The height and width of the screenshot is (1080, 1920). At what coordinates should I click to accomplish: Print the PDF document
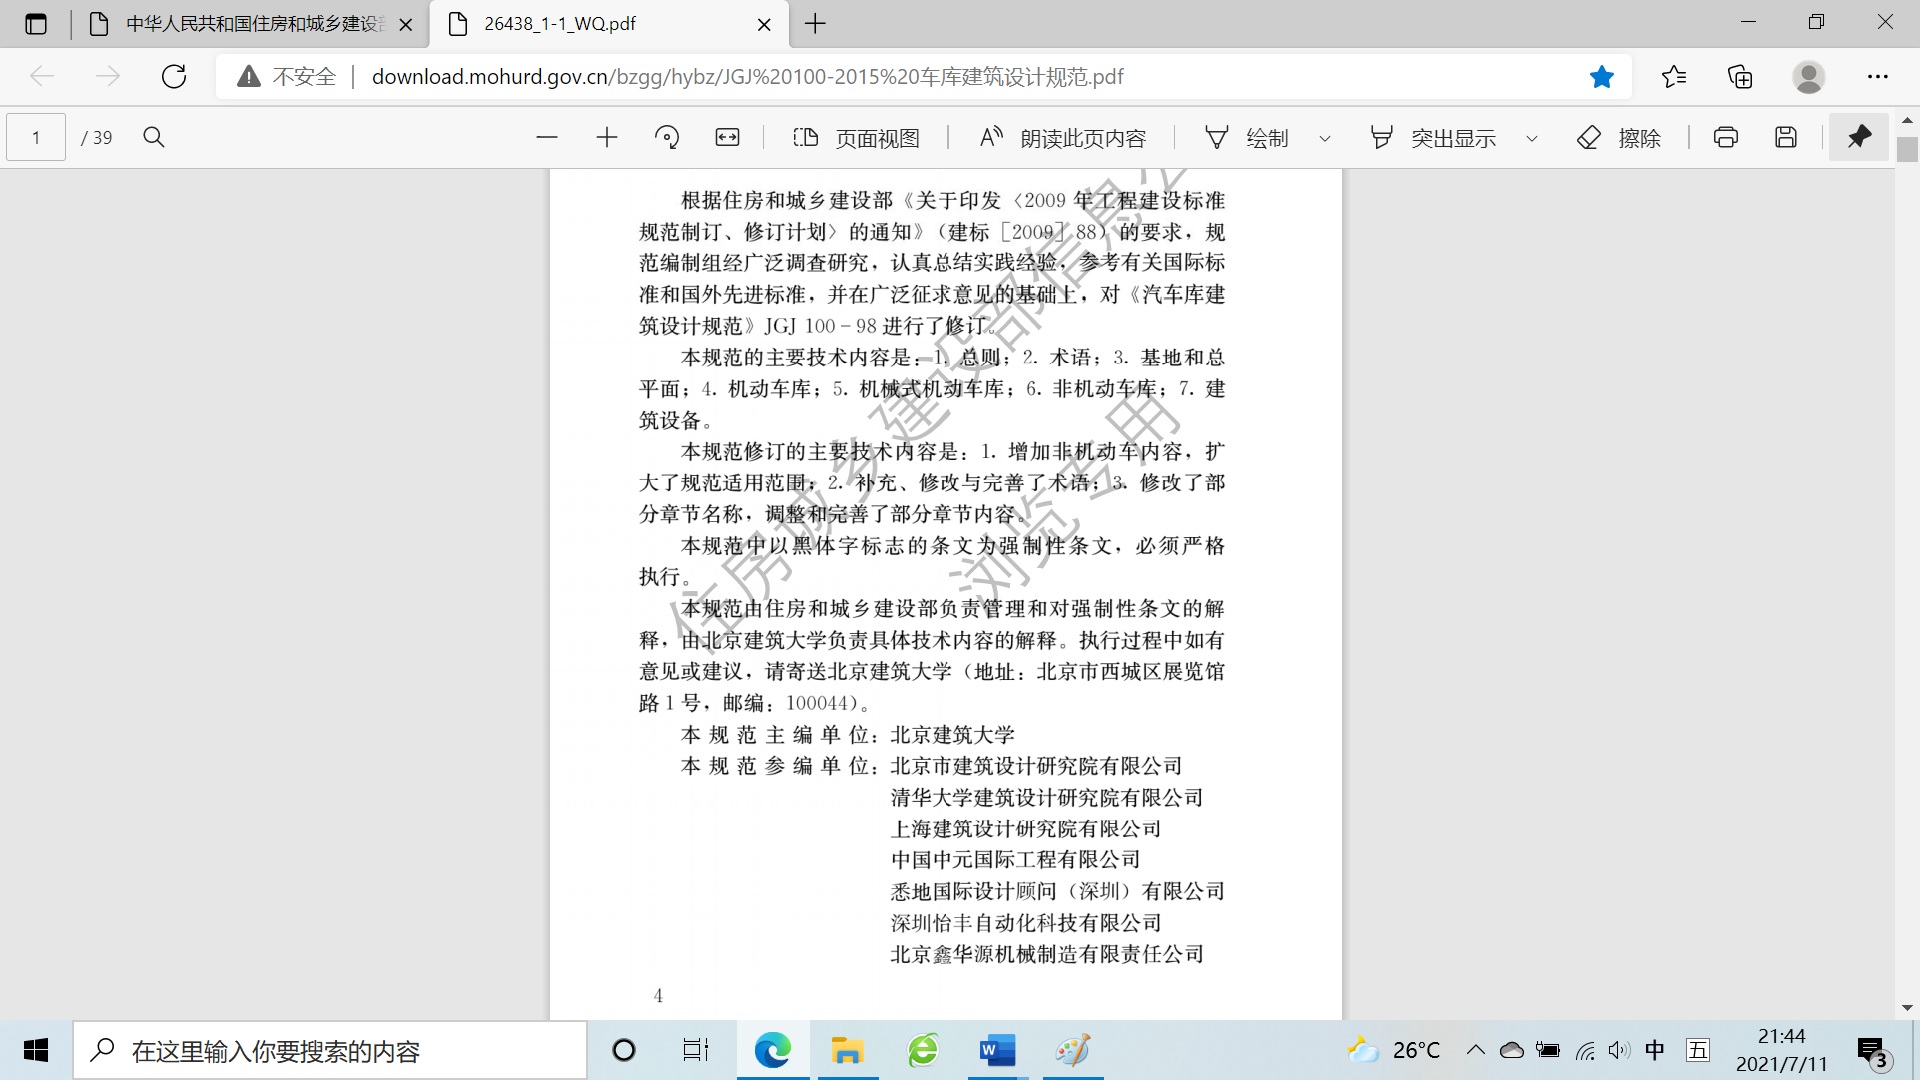[1725, 138]
